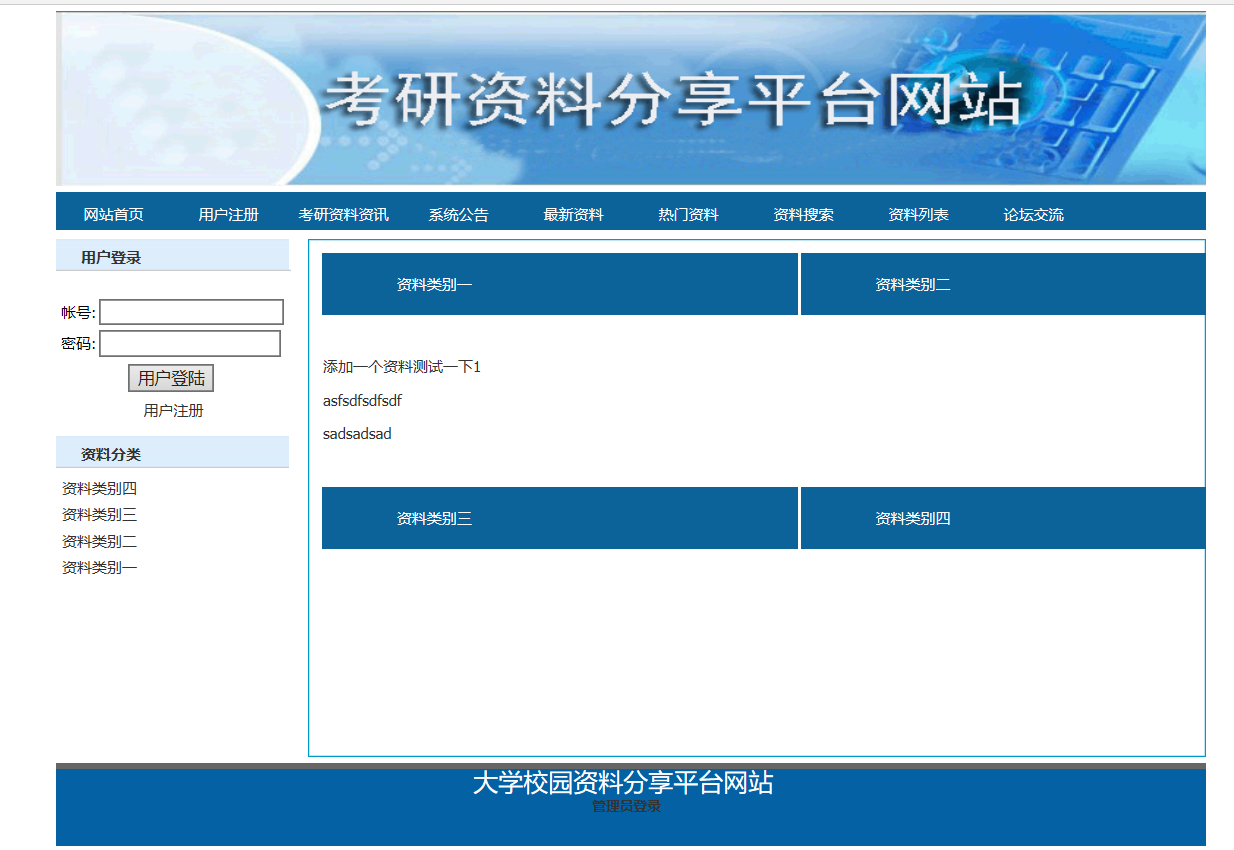
Task: Open the asfsdfsdfsdf resource link
Action: click(x=362, y=401)
